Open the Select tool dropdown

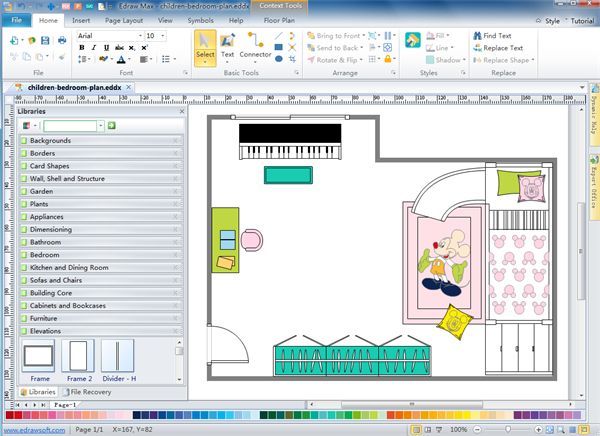pos(205,62)
